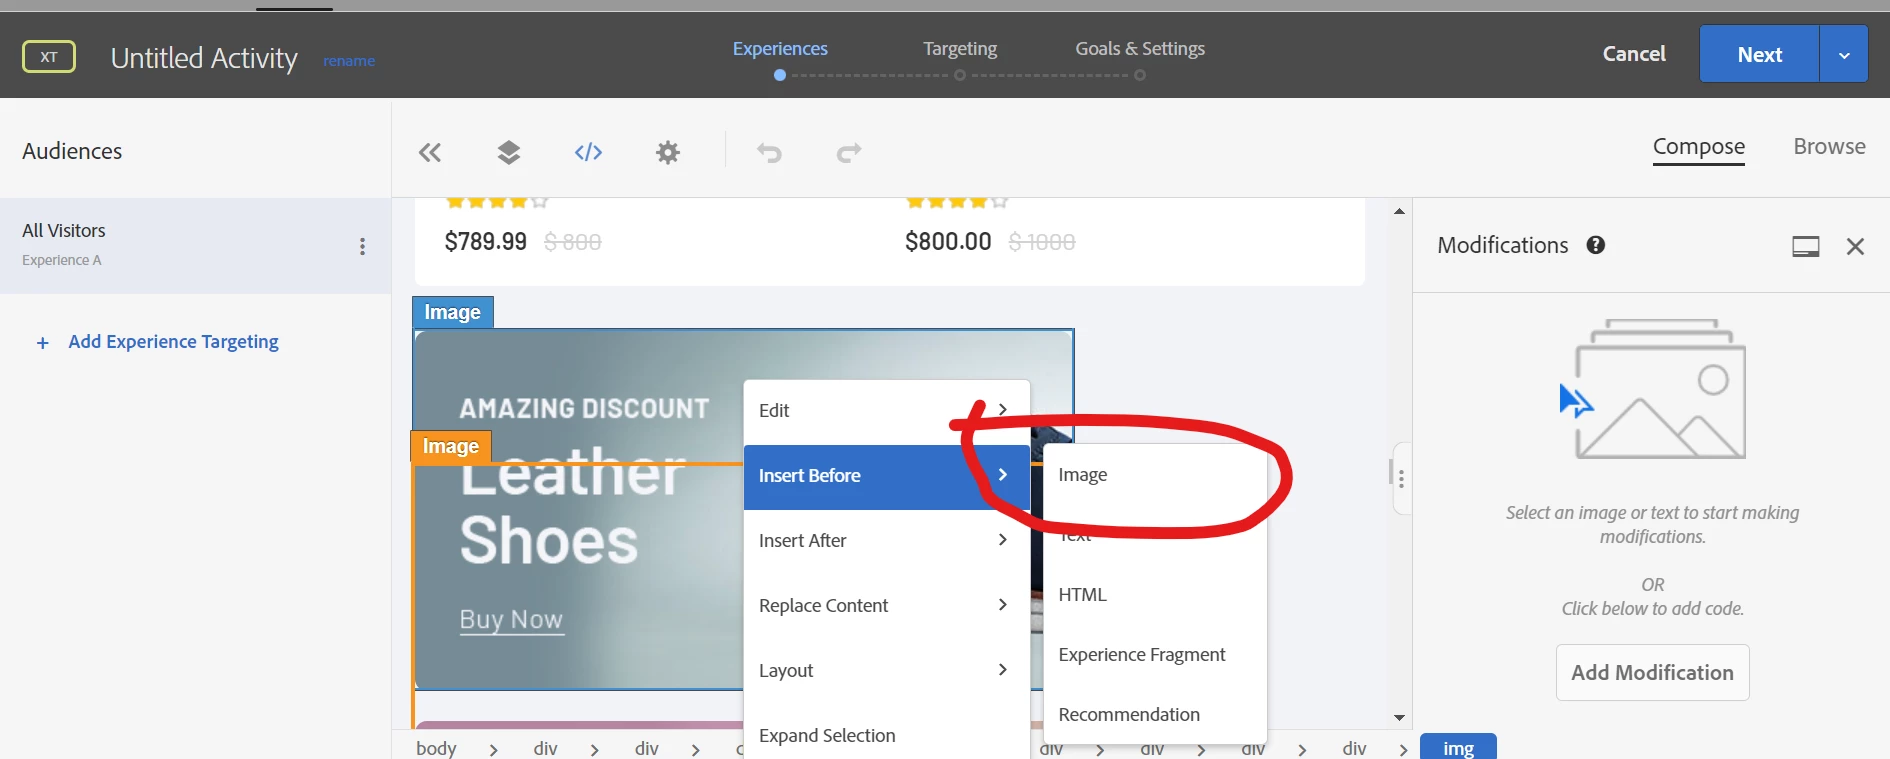Click the plus icon for Add Experience Targeting
This screenshot has height=759, width=1890.
42,343
